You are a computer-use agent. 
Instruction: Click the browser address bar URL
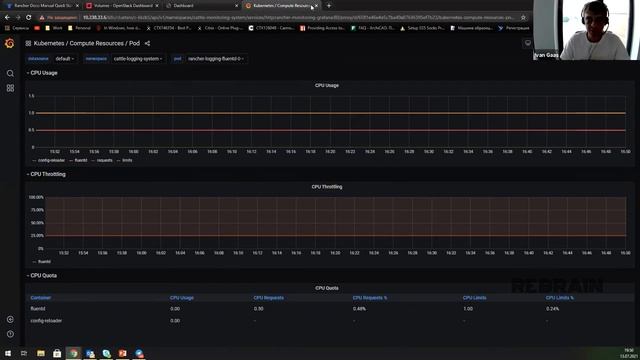298,18
